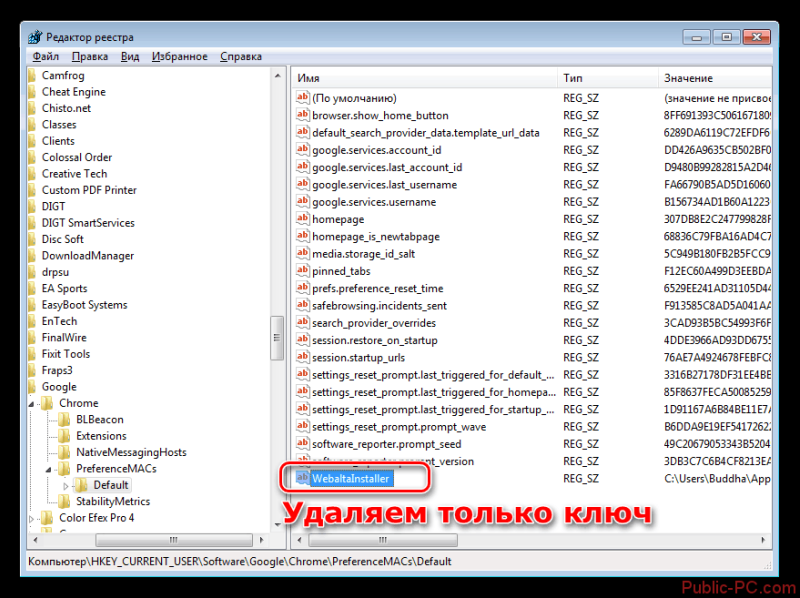
Task: Click the icon next to pinned_tabs
Action: click(303, 271)
